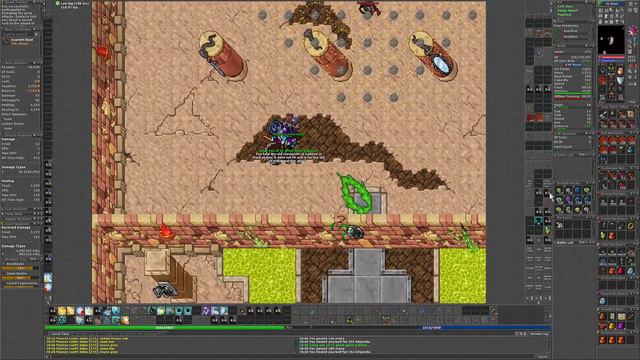Click the green health bar

point(164,328)
